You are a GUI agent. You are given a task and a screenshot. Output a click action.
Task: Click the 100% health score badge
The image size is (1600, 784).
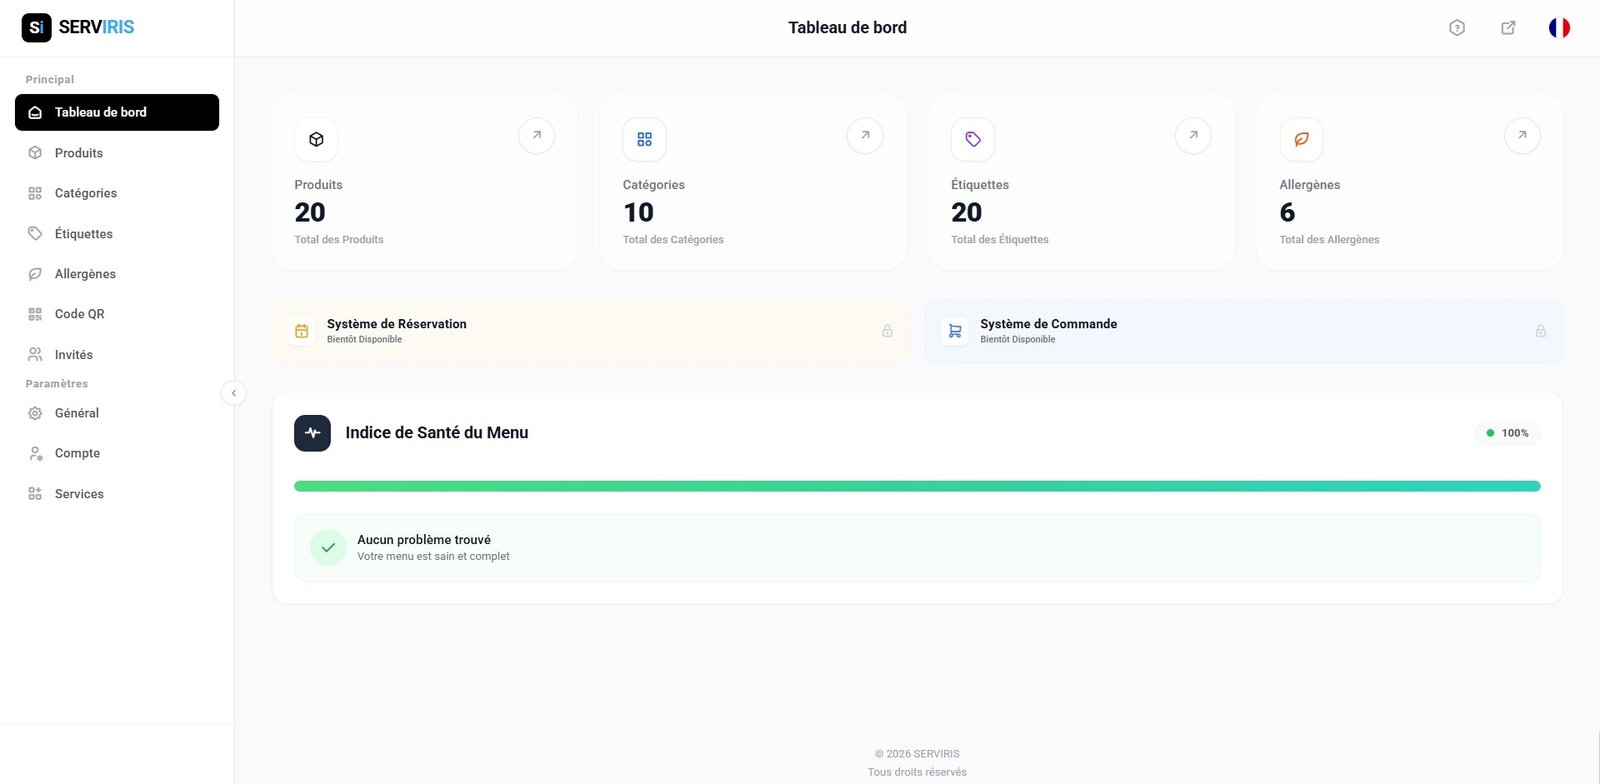point(1507,433)
